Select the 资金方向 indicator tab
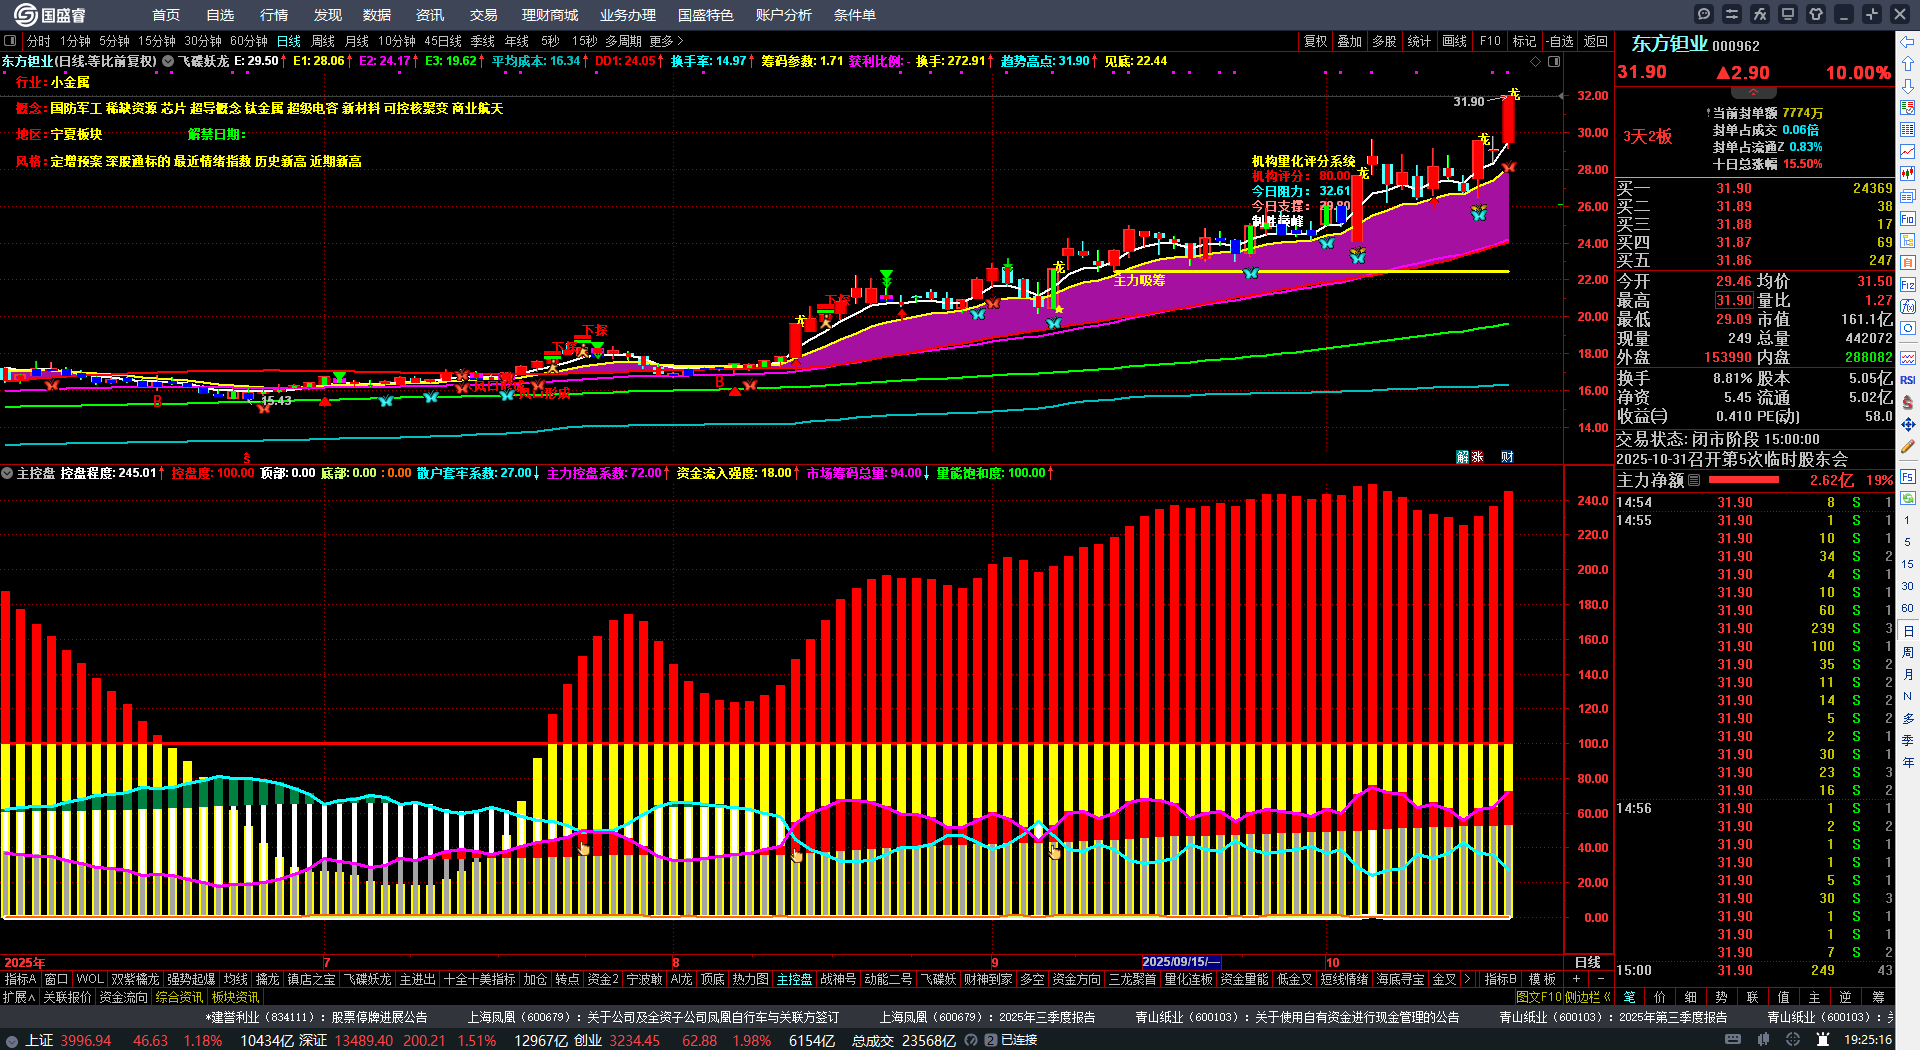 coord(1076,979)
